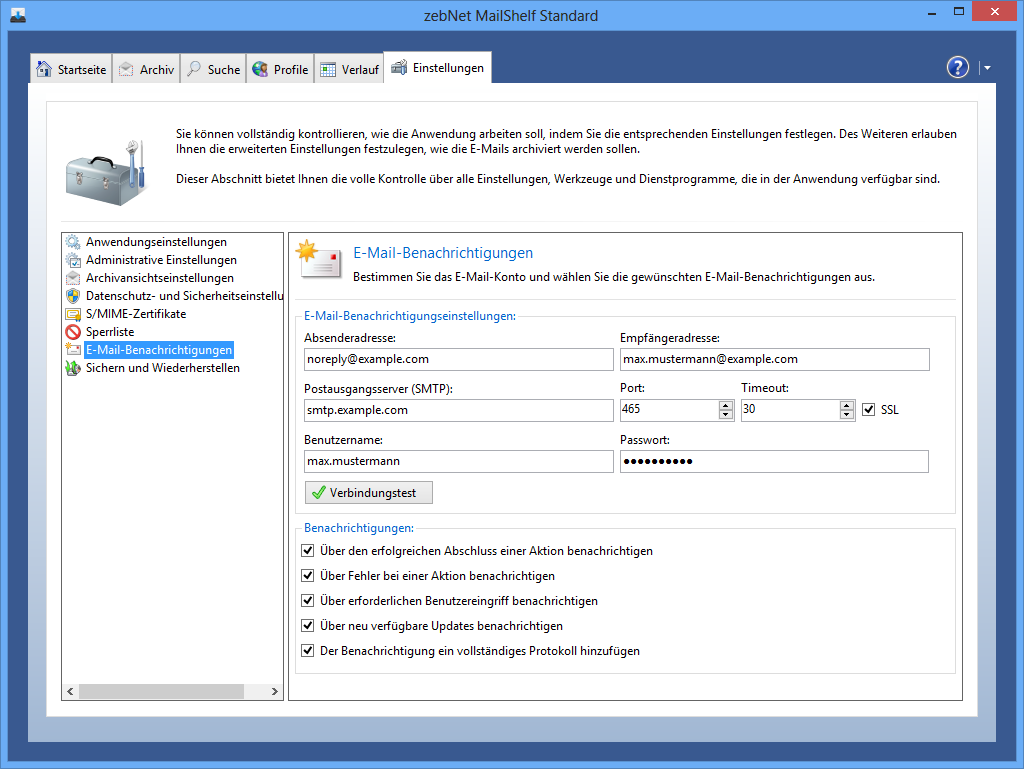The image size is (1024, 769).
Task: Switch to the Startseite tab
Action: [x=71, y=69]
